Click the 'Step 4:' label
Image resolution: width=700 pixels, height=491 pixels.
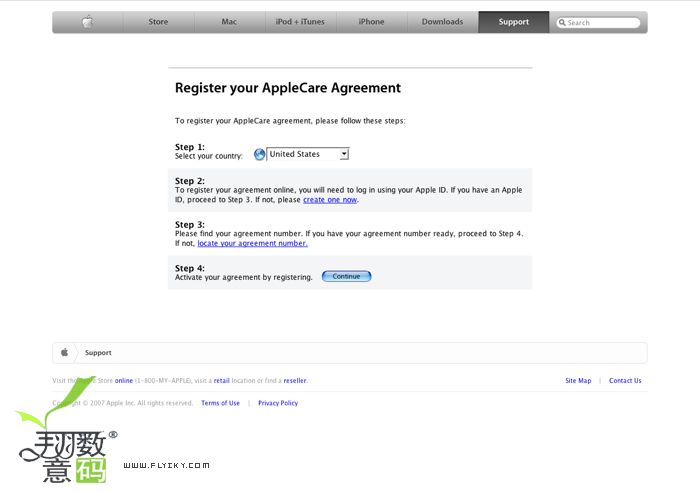190,268
